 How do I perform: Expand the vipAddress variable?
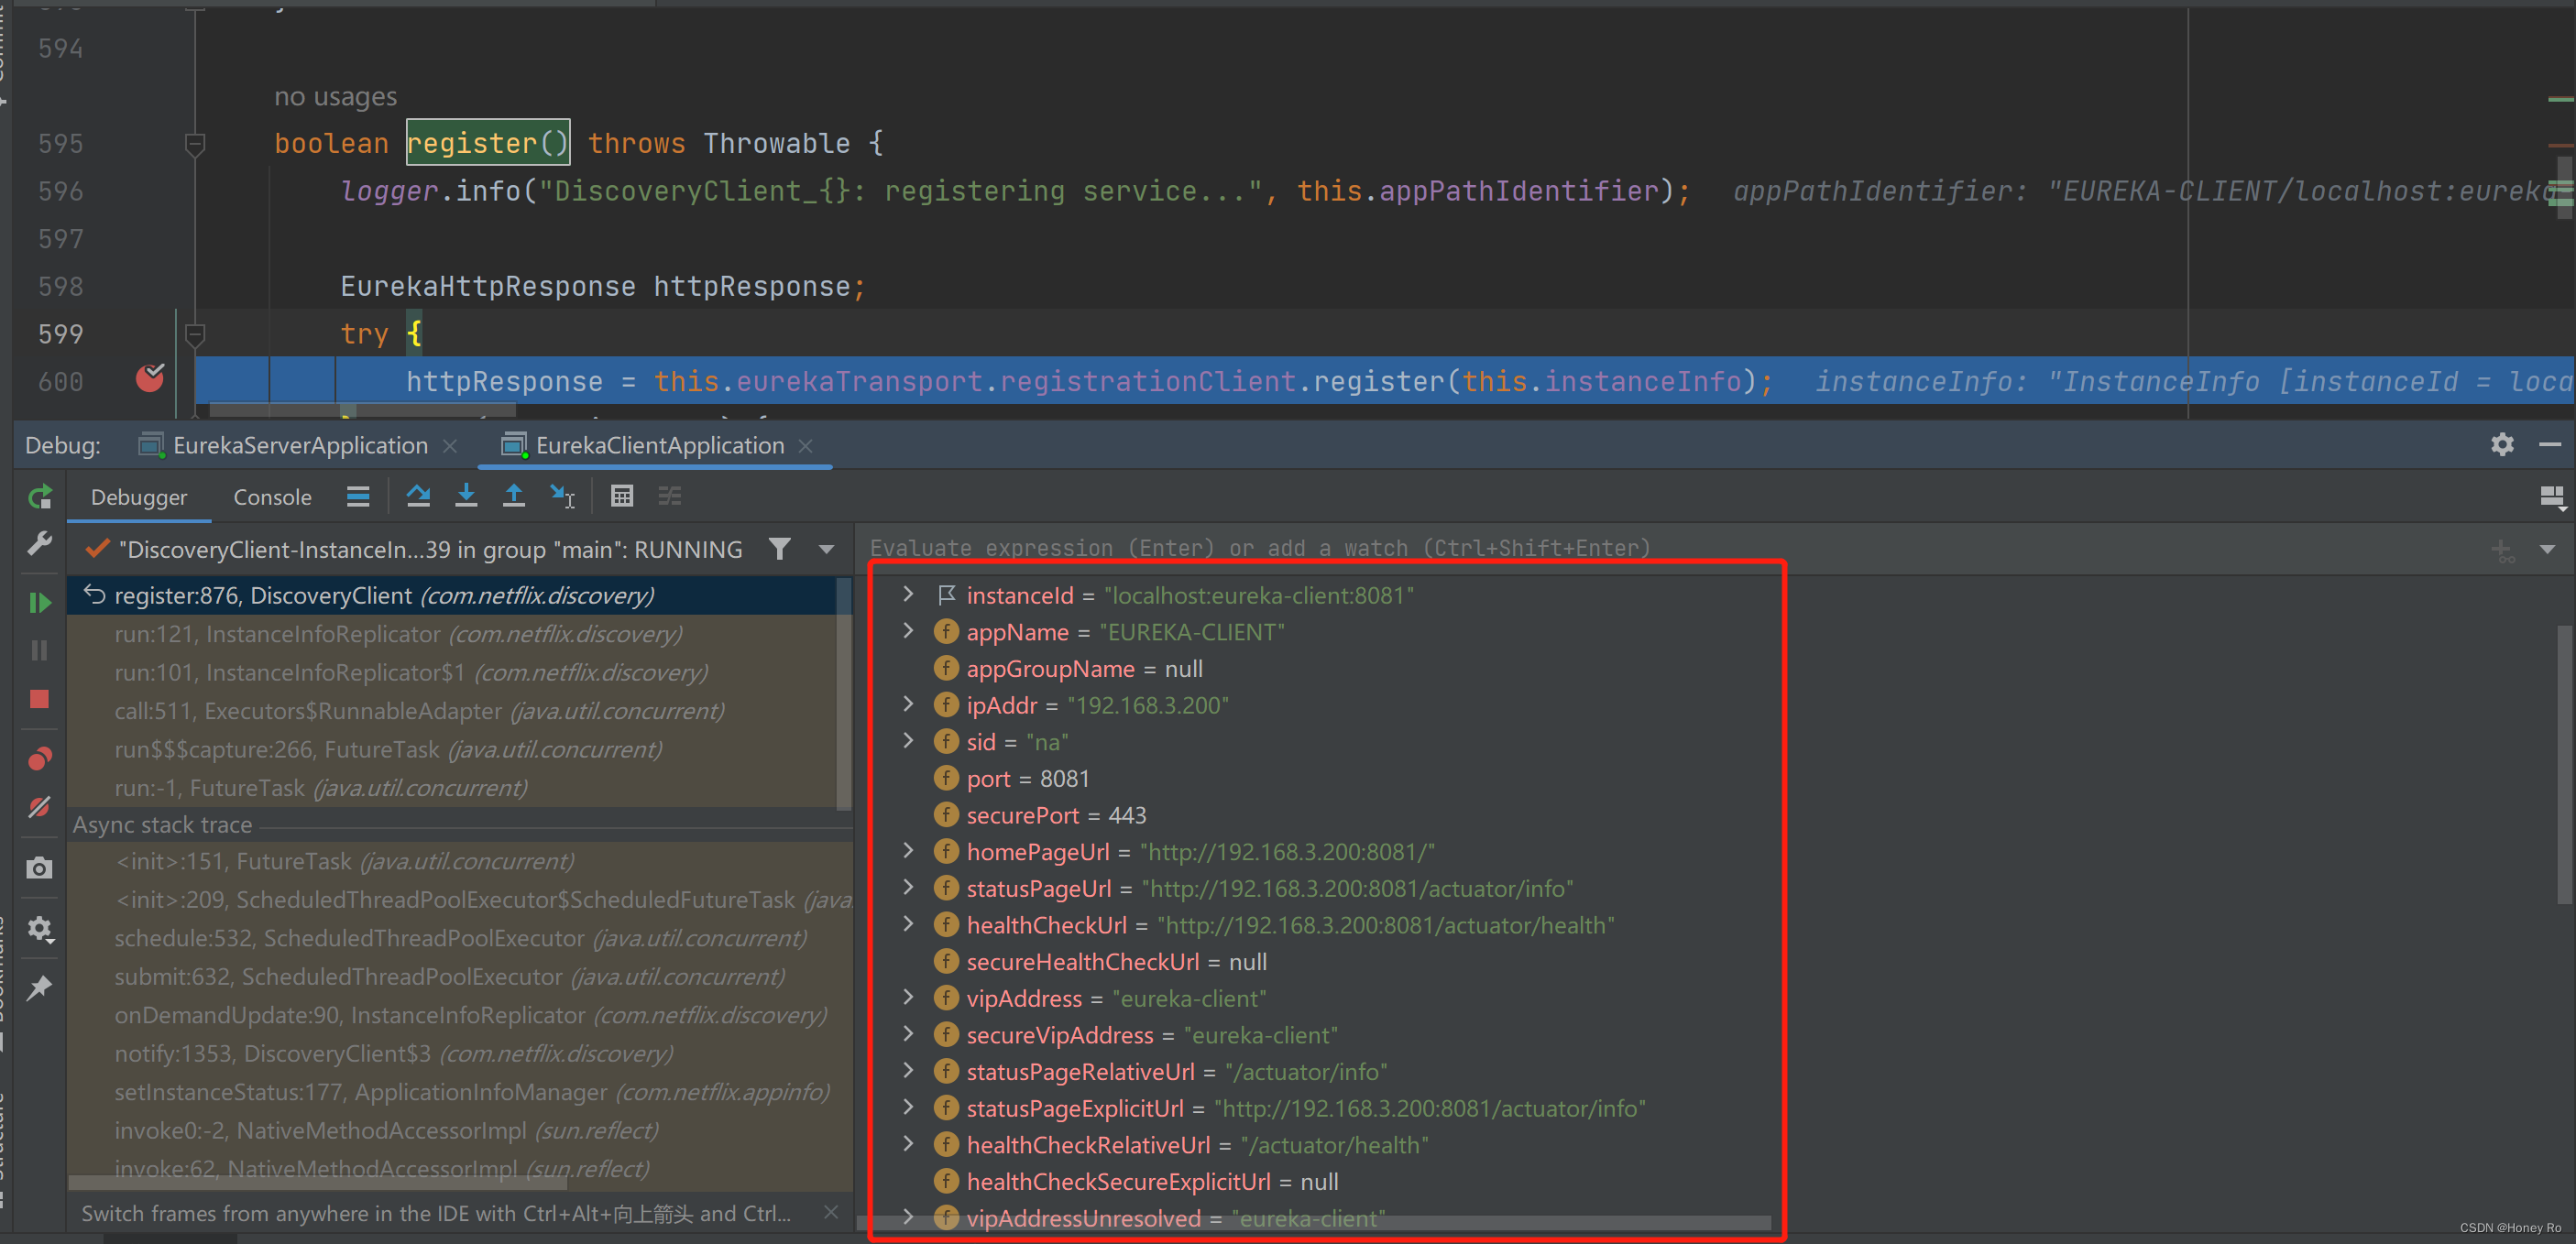(x=908, y=997)
